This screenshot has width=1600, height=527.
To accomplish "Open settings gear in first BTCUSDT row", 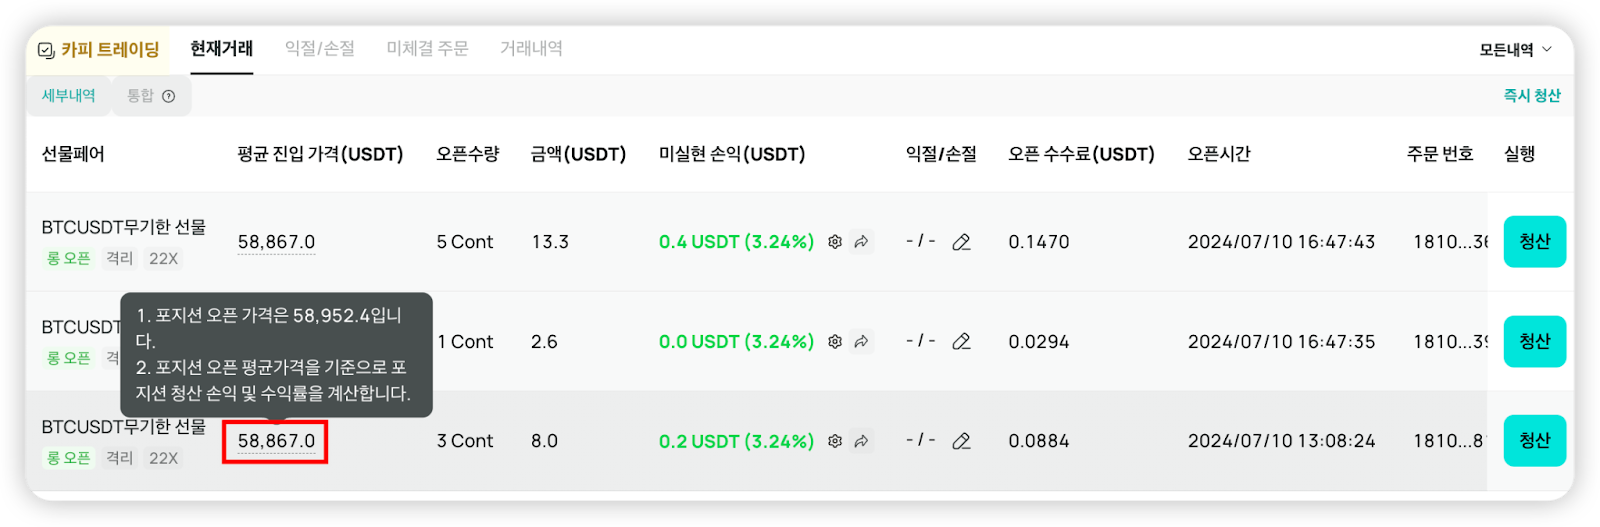I will point(835,242).
